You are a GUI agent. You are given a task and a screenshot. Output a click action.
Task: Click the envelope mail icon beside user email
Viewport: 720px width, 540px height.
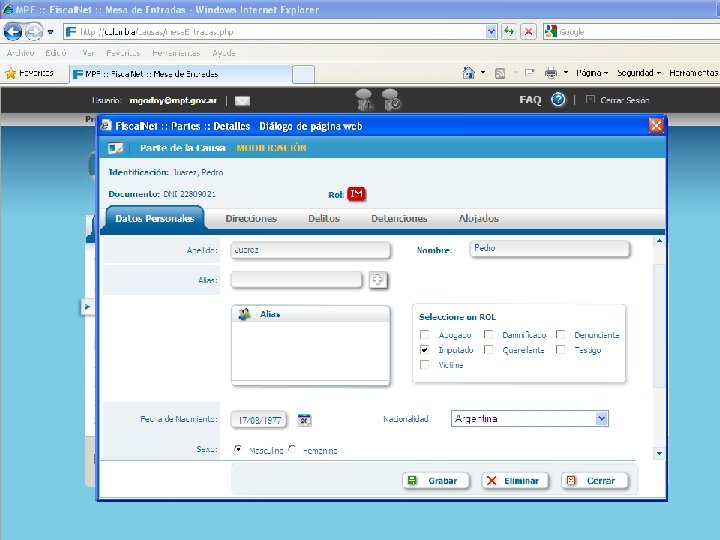242,101
